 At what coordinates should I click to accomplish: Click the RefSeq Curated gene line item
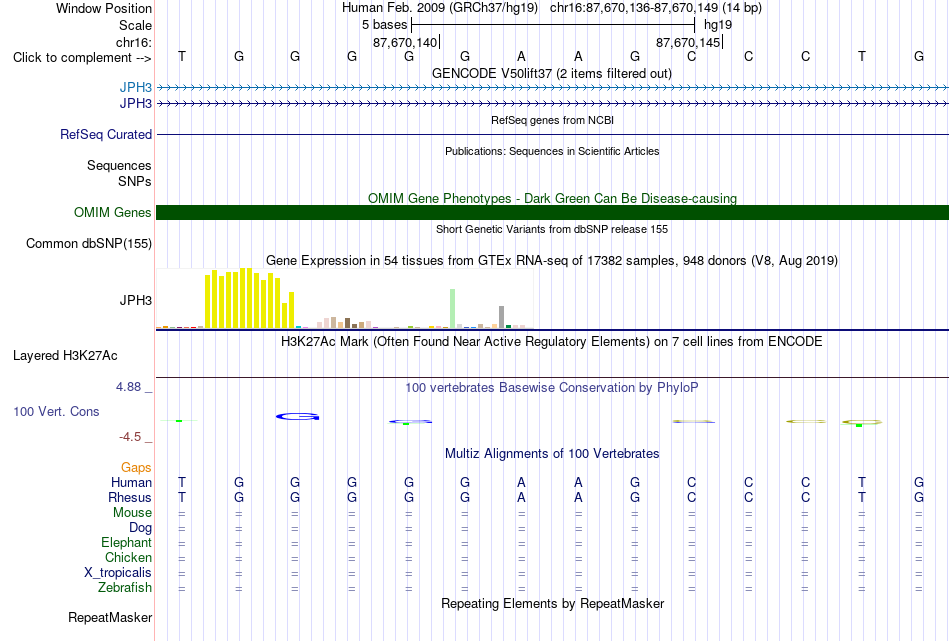click(x=552, y=135)
